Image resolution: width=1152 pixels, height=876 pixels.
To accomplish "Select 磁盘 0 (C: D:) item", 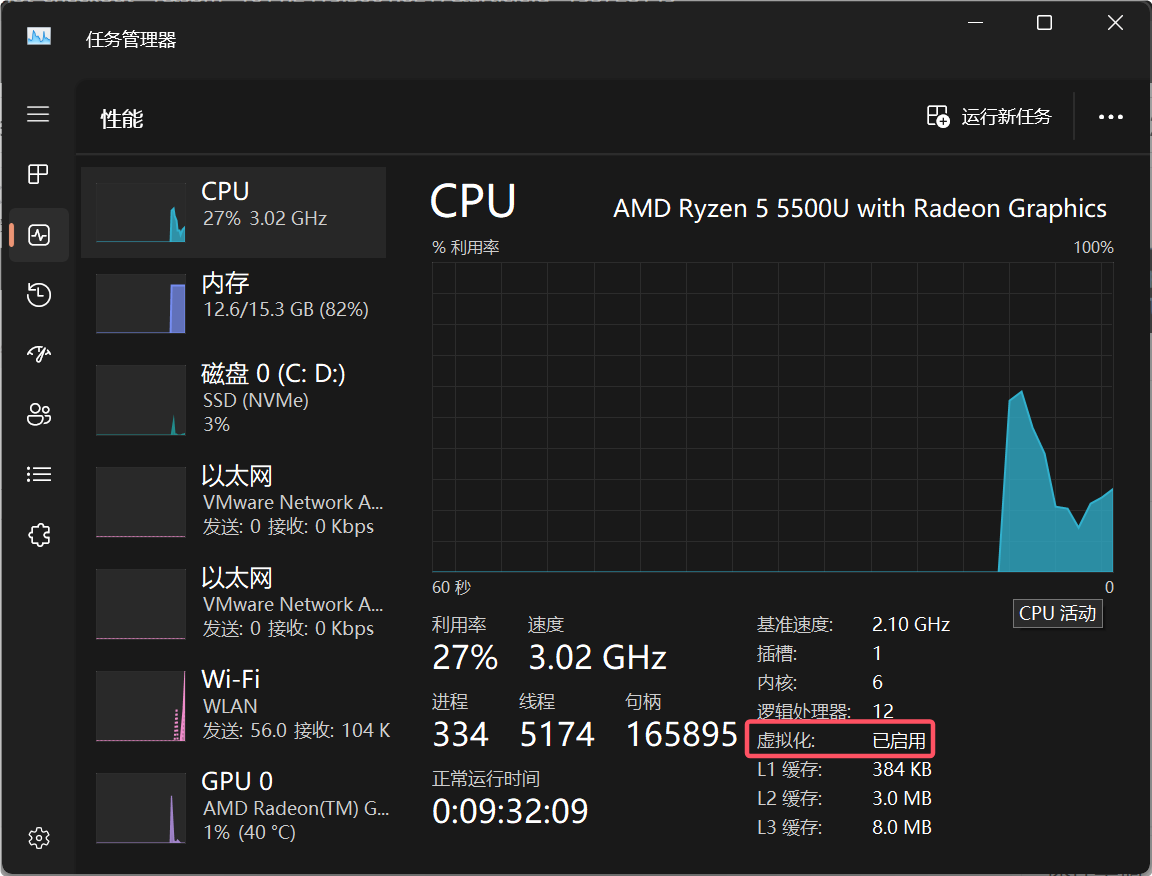I will click(234, 400).
